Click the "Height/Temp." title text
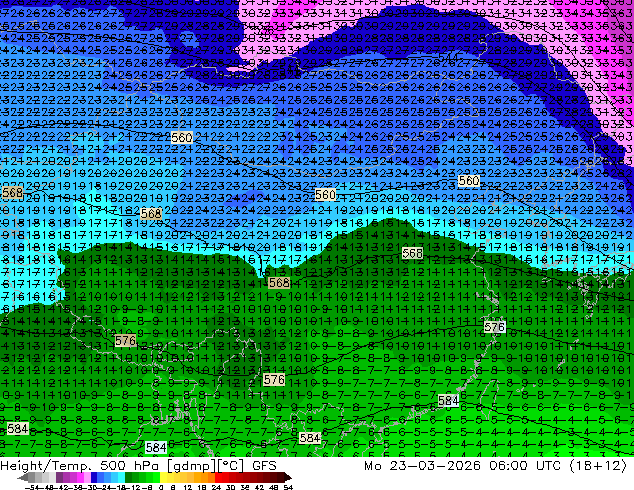 (47, 466)
